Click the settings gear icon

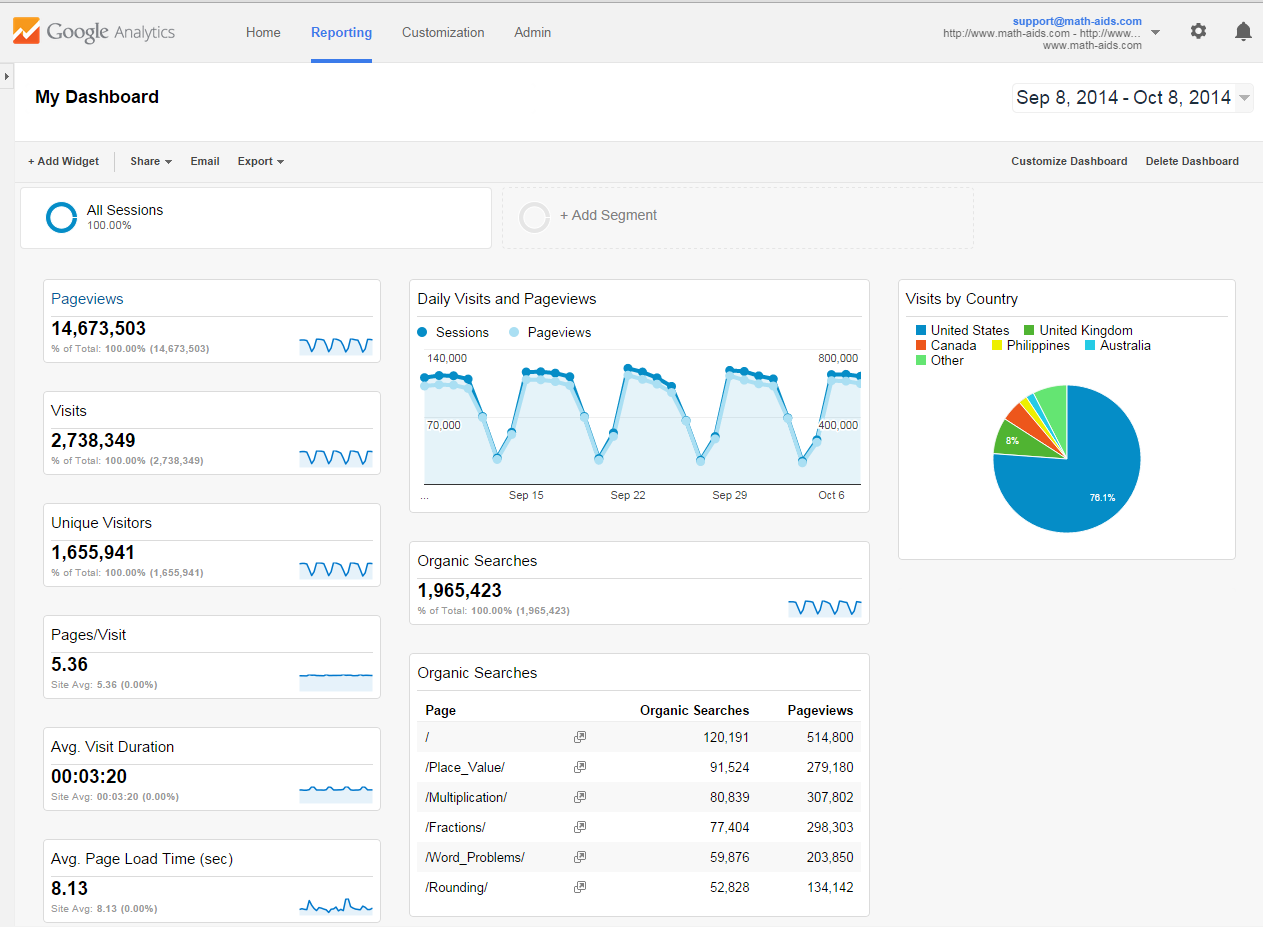pos(1198,31)
